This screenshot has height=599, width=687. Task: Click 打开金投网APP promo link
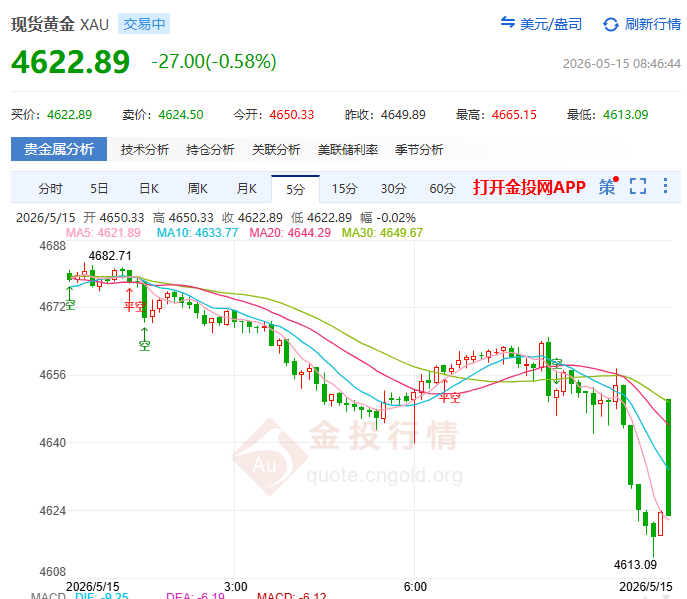pyautogui.click(x=529, y=187)
